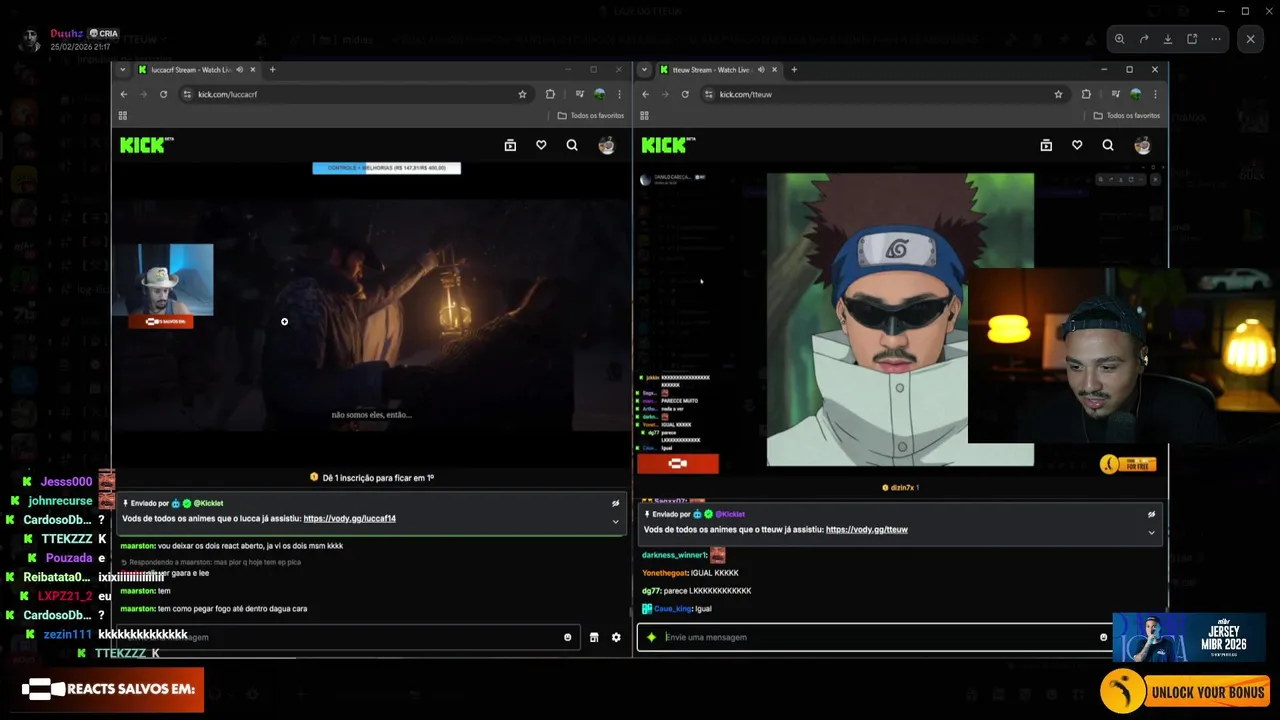The height and width of the screenshot is (720, 1280).
Task: Go back in the luccacrf window
Action: pyautogui.click(x=124, y=94)
